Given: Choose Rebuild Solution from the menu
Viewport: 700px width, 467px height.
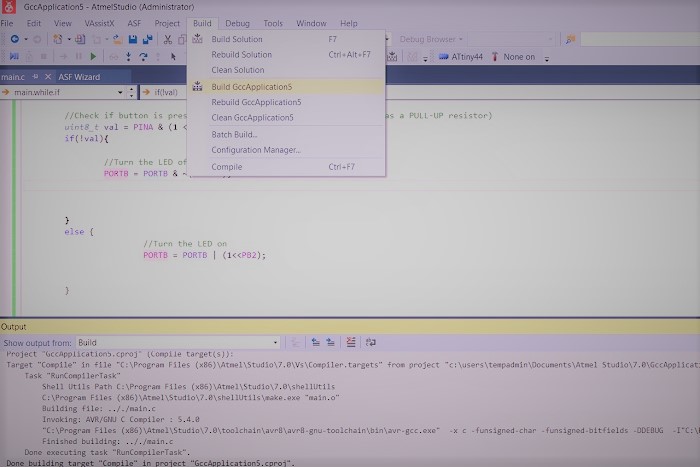Looking at the screenshot, I should tap(286, 54).
